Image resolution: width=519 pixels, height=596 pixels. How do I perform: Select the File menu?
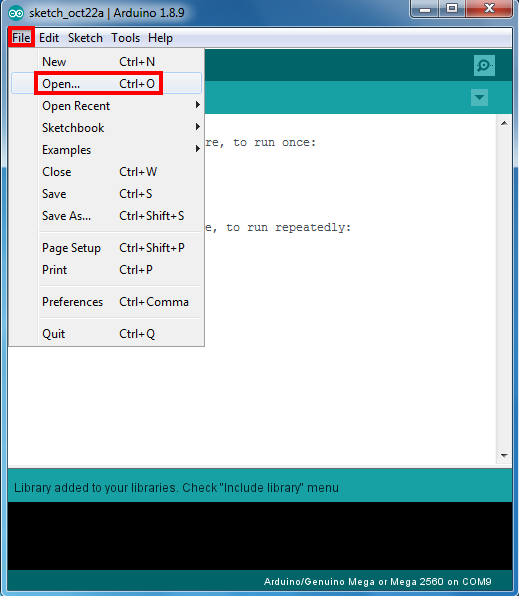coord(21,38)
